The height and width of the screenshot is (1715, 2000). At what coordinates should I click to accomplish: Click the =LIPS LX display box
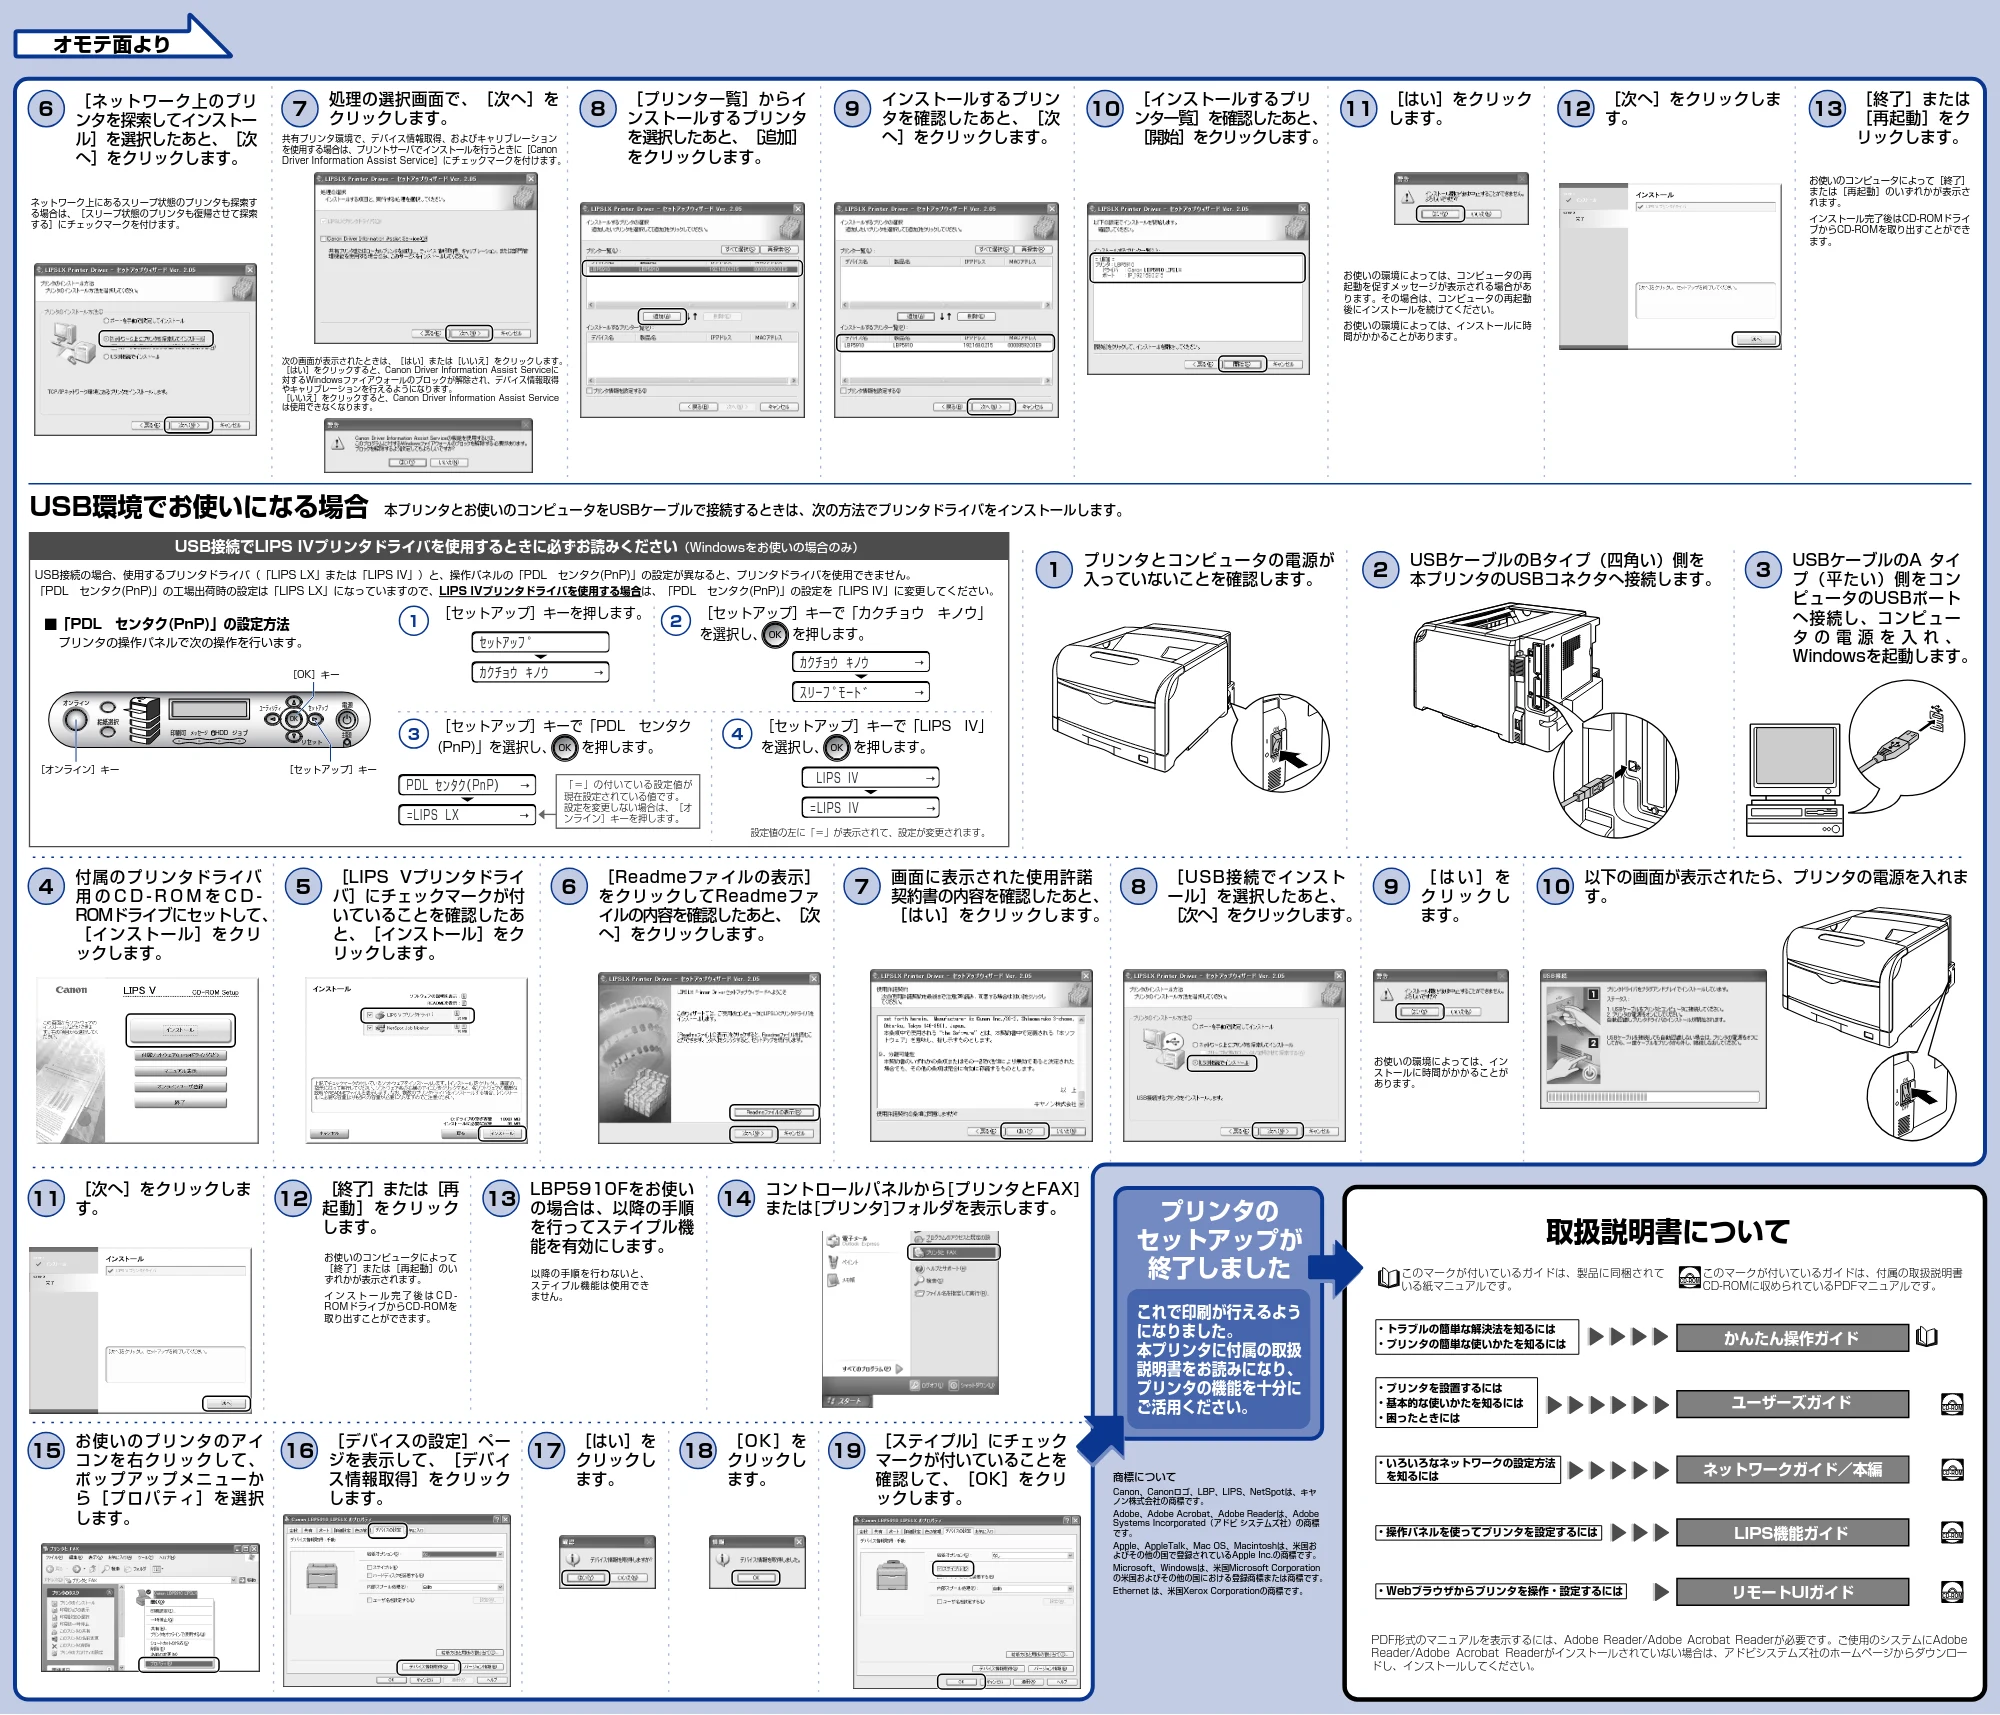(x=467, y=815)
